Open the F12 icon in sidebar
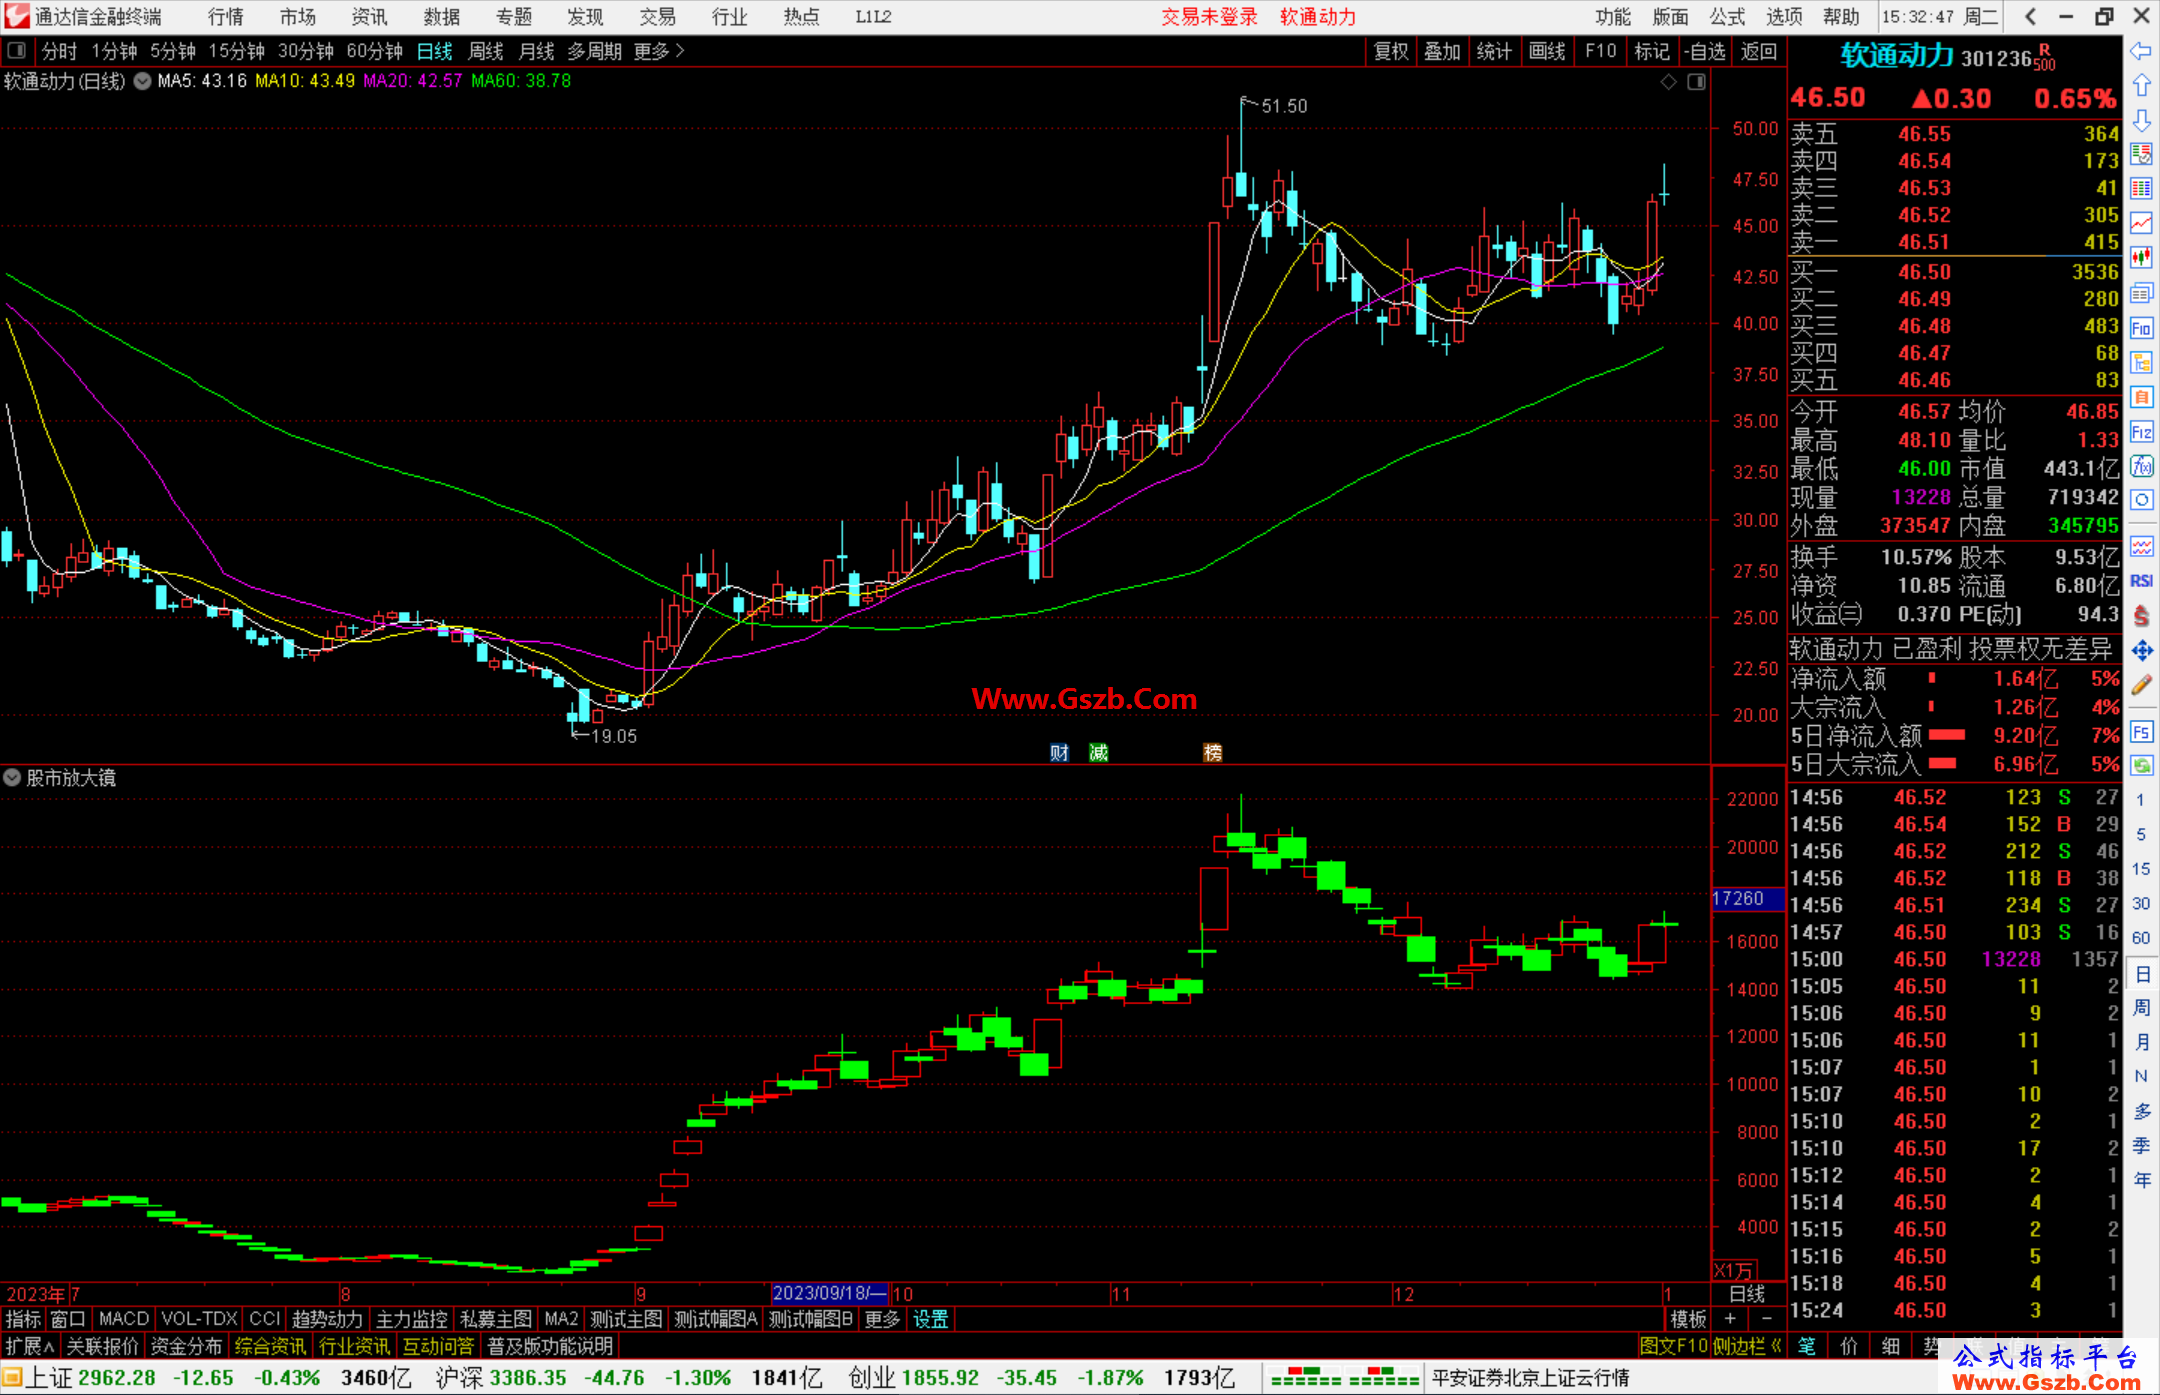The width and height of the screenshot is (2160, 1395). pyautogui.click(x=2141, y=432)
